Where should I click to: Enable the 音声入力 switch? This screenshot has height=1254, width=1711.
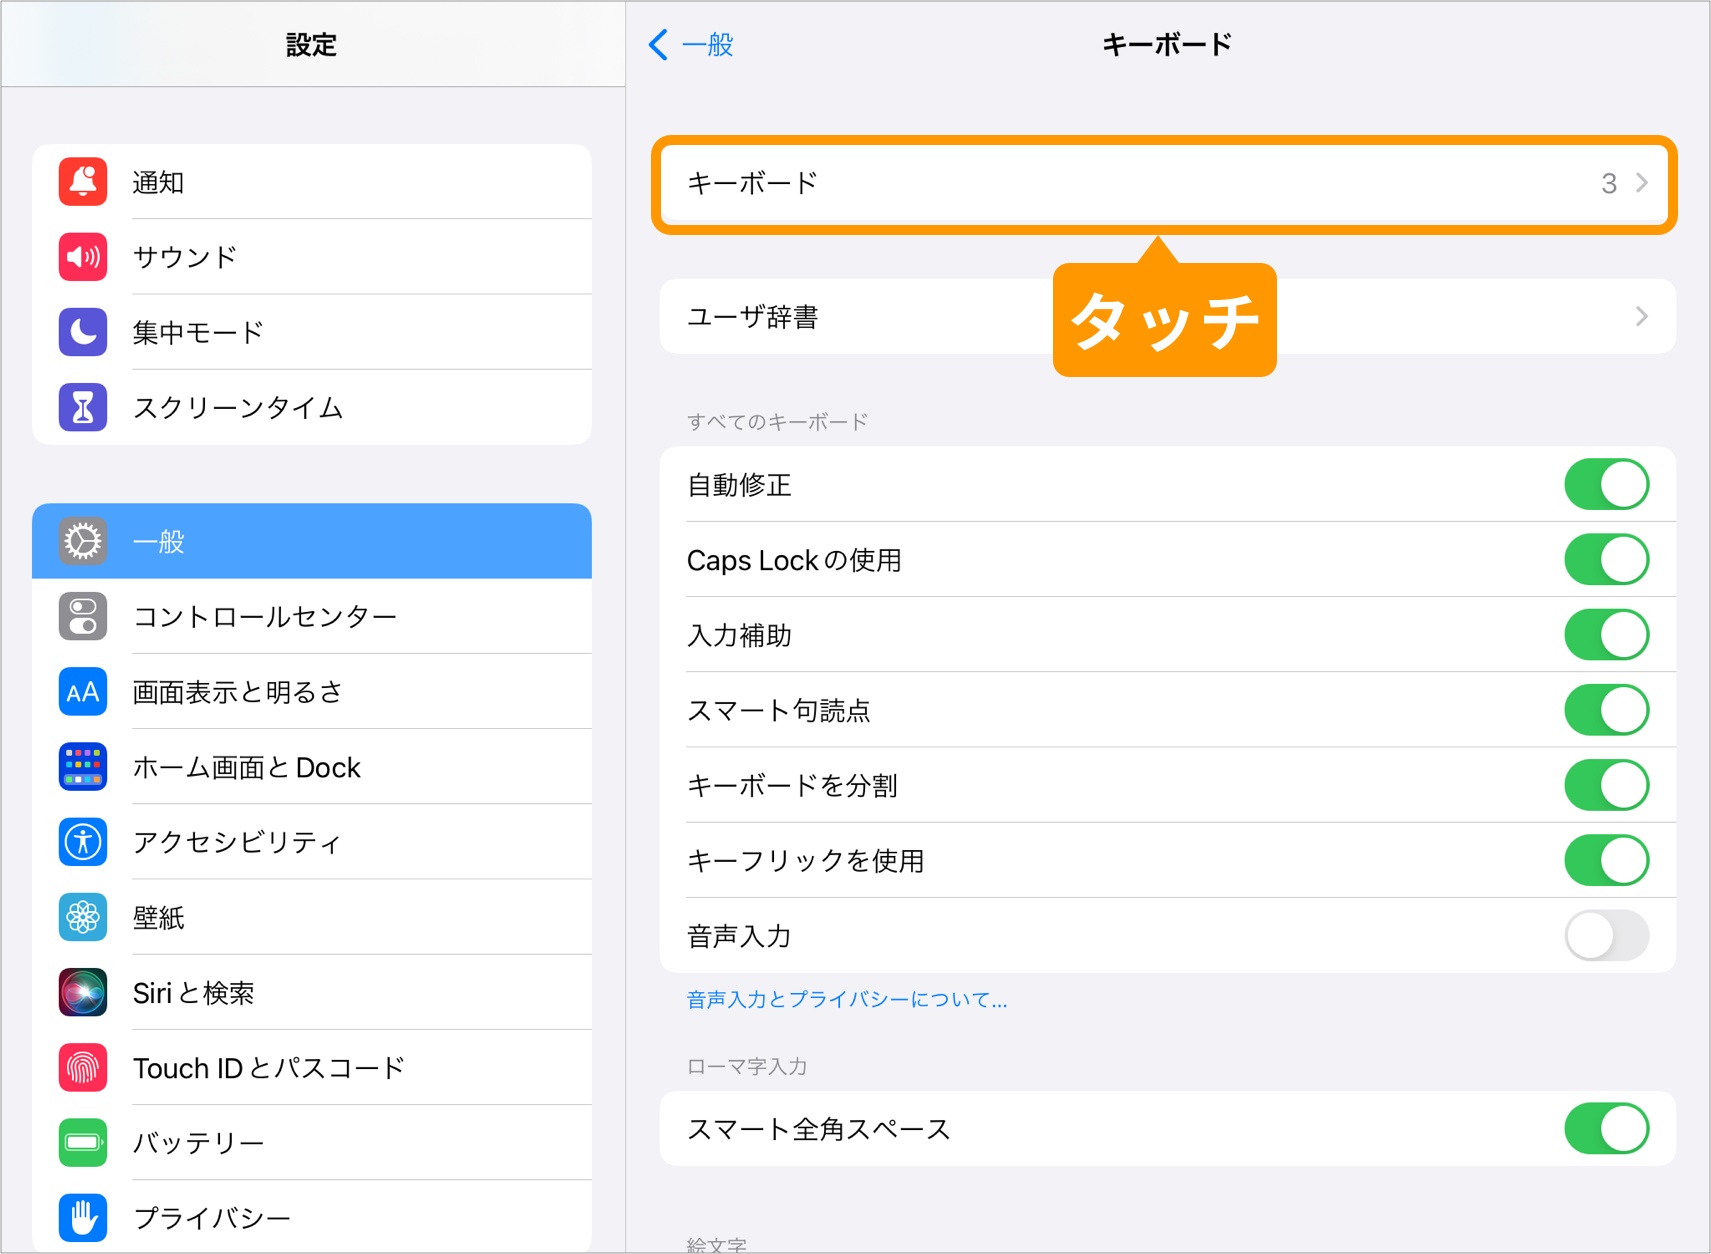pos(1605,935)
